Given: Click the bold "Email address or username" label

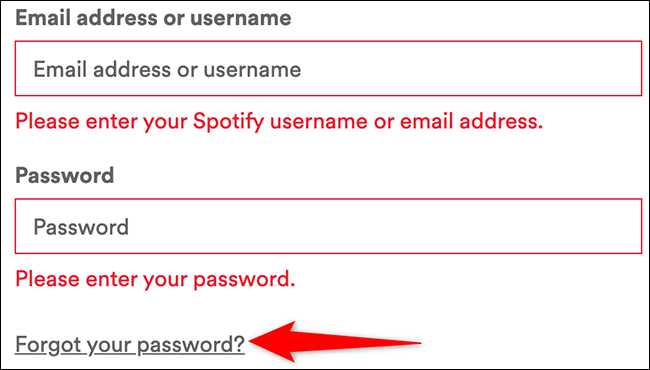Looking at the screenshot, I should click(x=153, y=17).
